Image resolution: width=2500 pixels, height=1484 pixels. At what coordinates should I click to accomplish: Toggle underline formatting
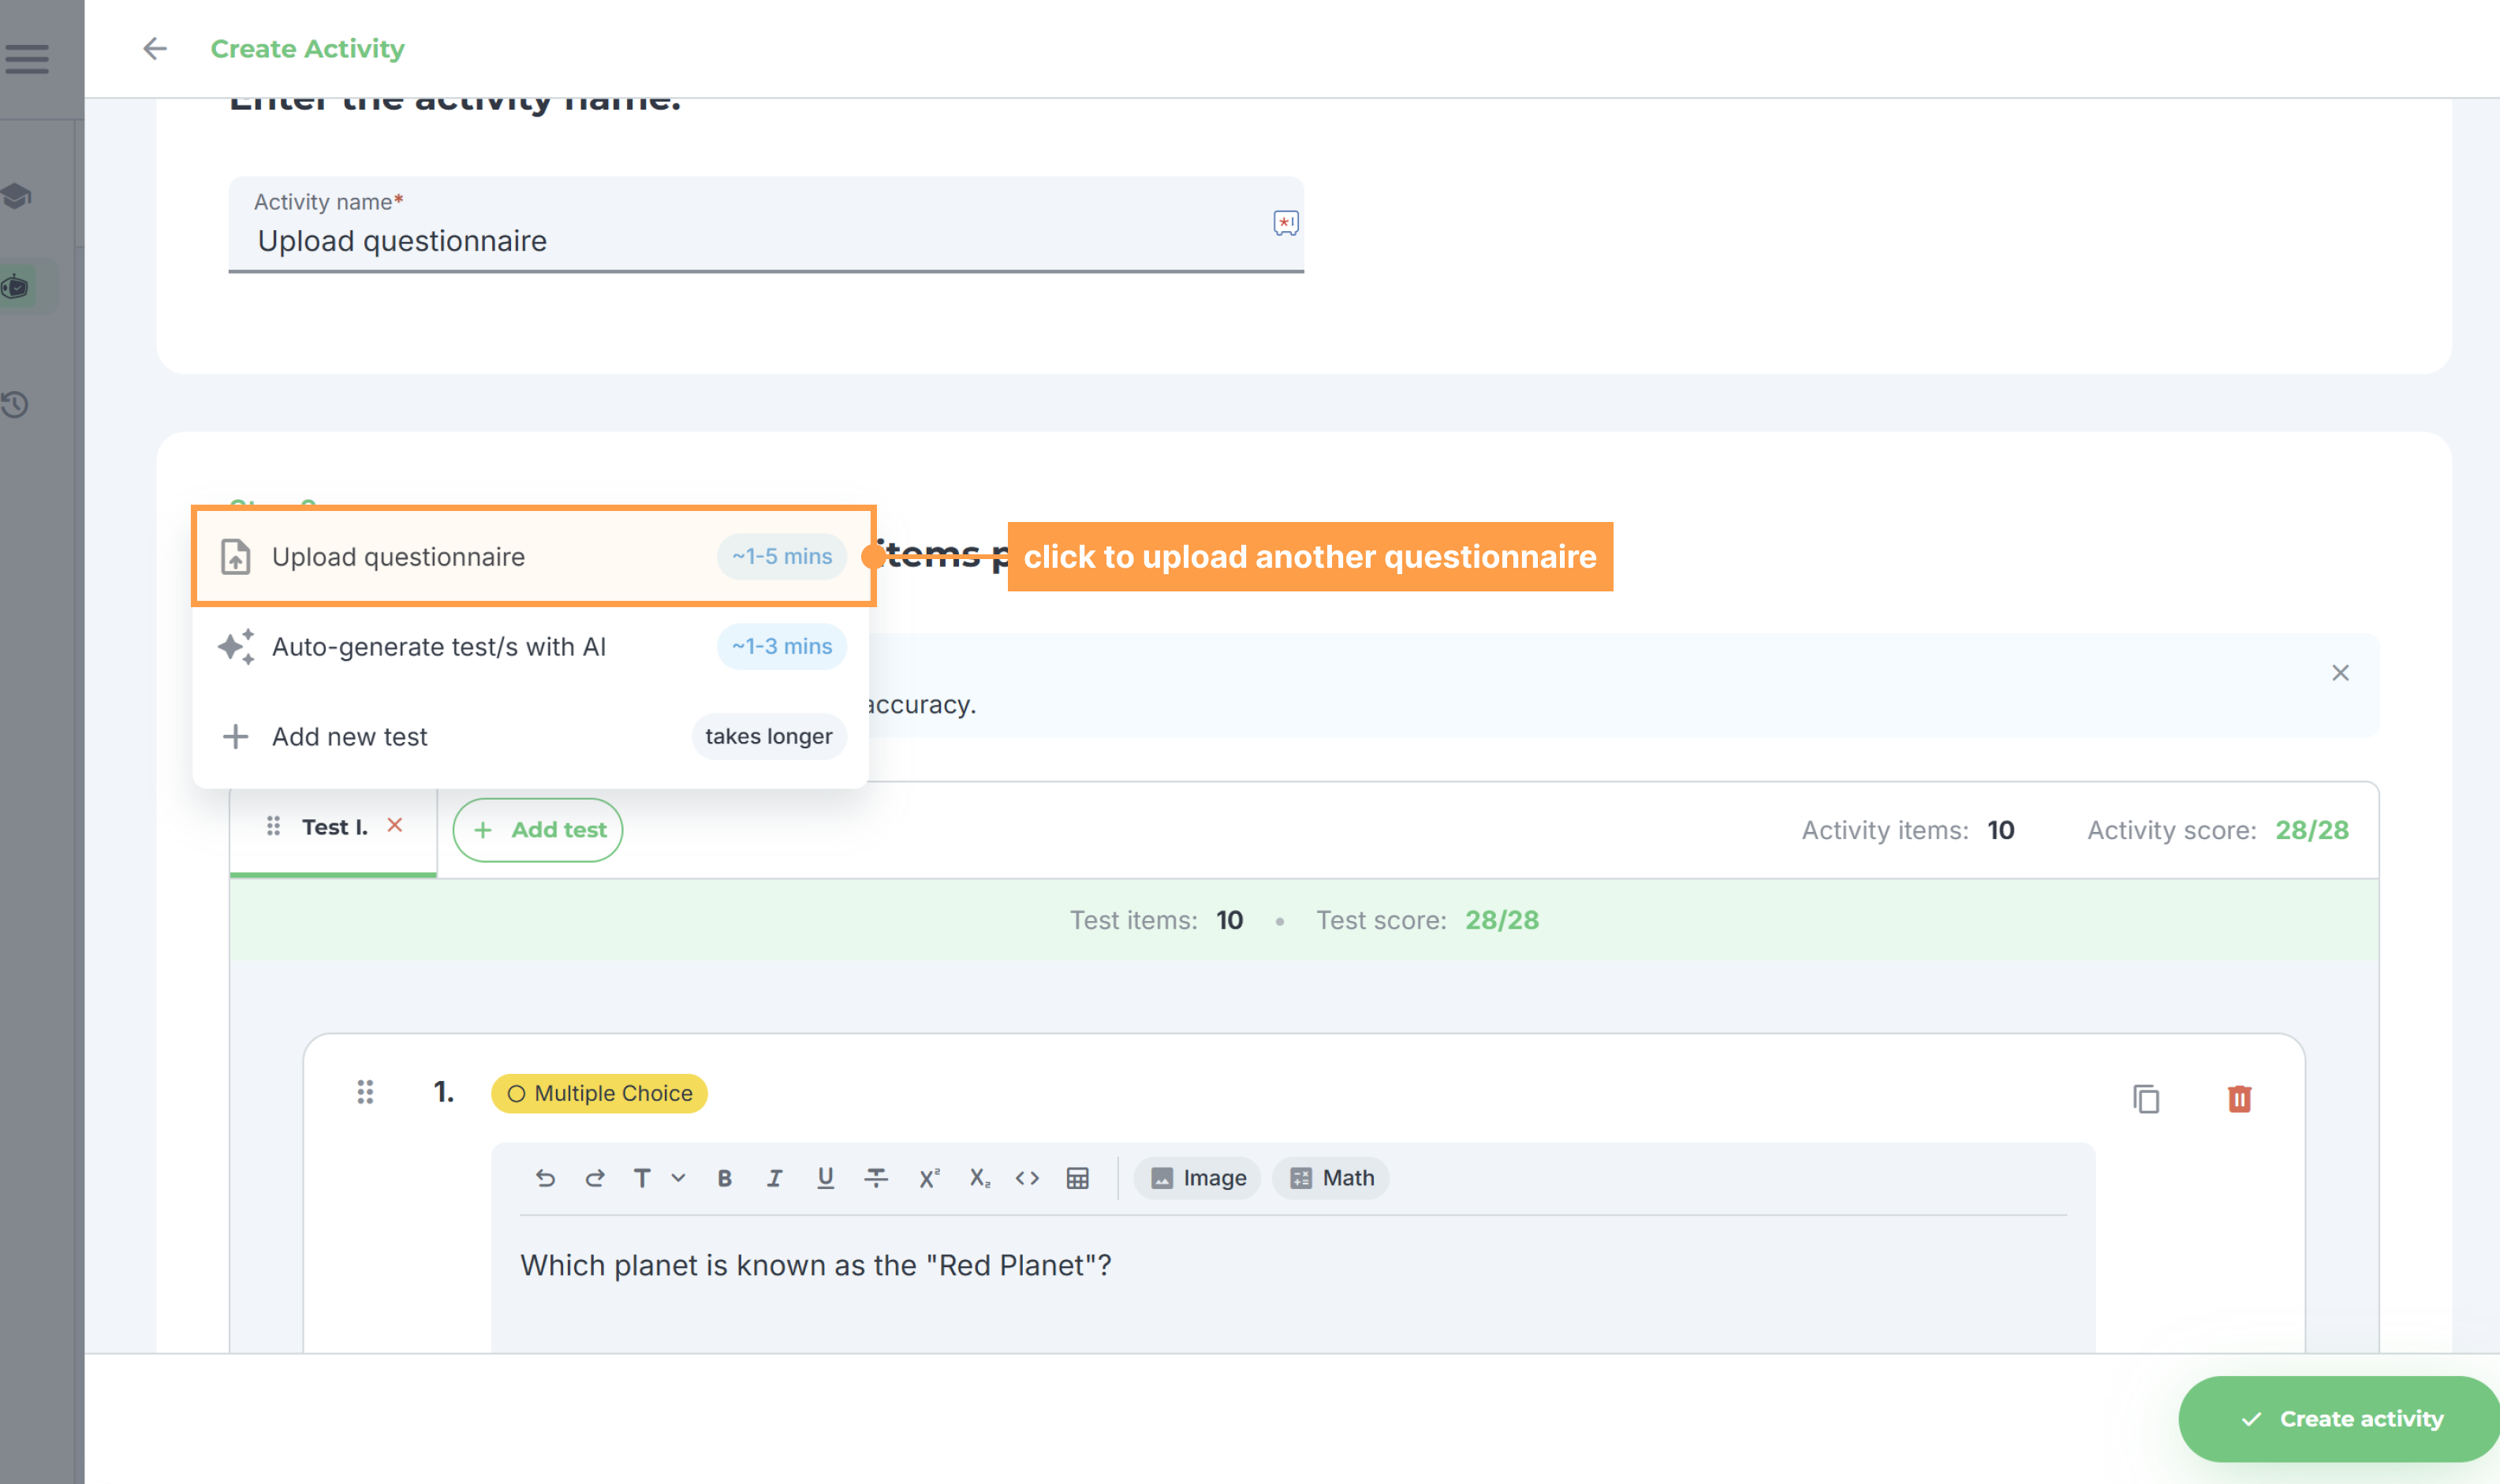pyautogui.click(x=825, y=1178)
